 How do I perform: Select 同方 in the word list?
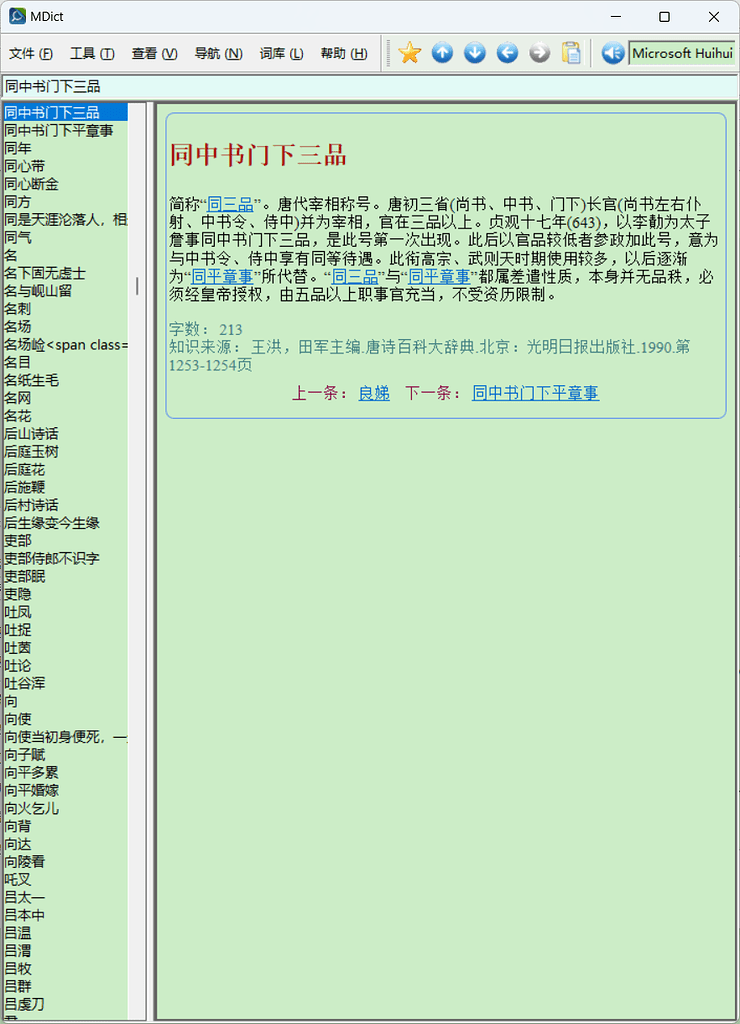[65, 202]
